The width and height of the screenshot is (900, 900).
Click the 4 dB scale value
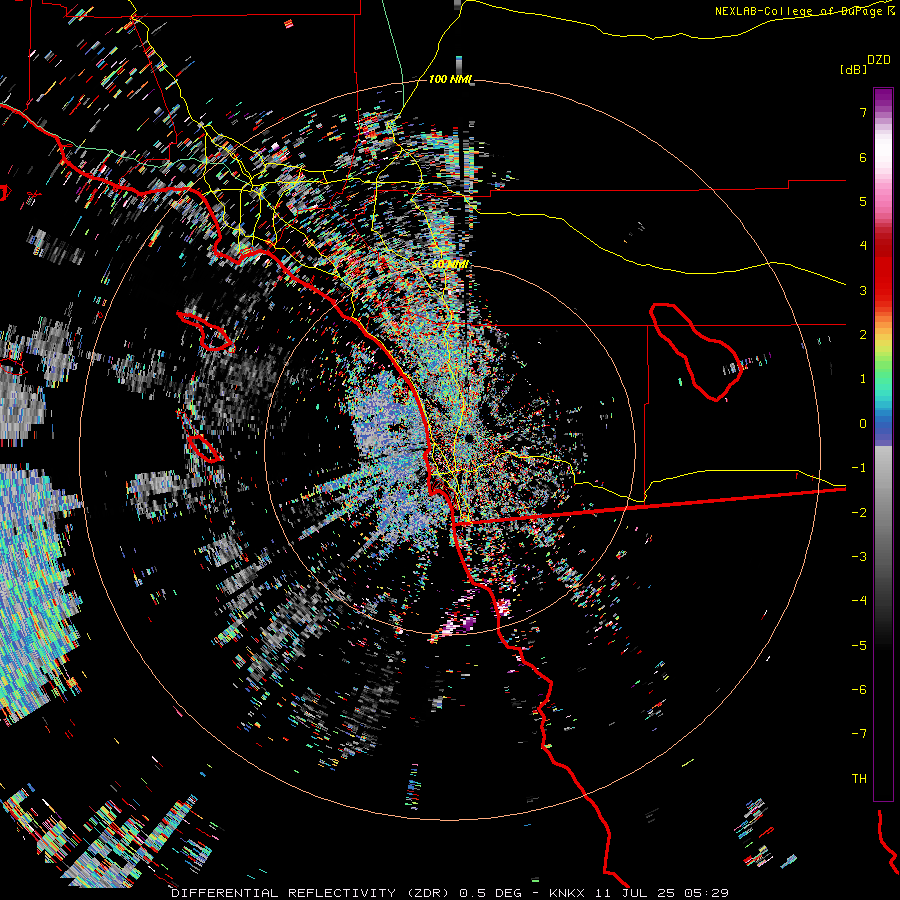point(863,246)
